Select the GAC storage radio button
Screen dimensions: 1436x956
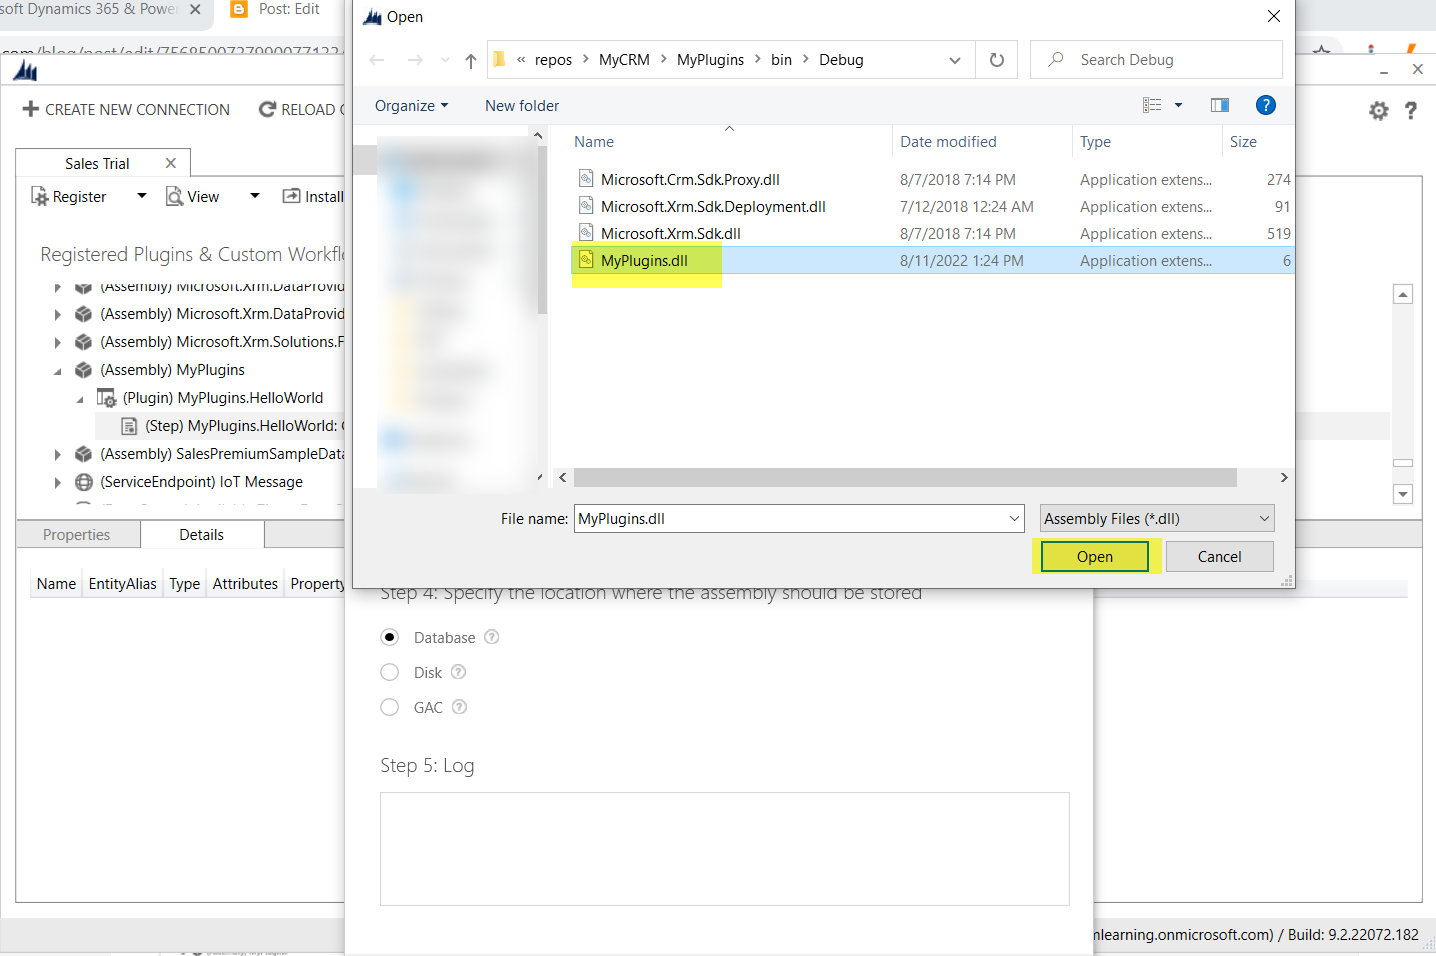pyautogui.click(x=390, y=707)
